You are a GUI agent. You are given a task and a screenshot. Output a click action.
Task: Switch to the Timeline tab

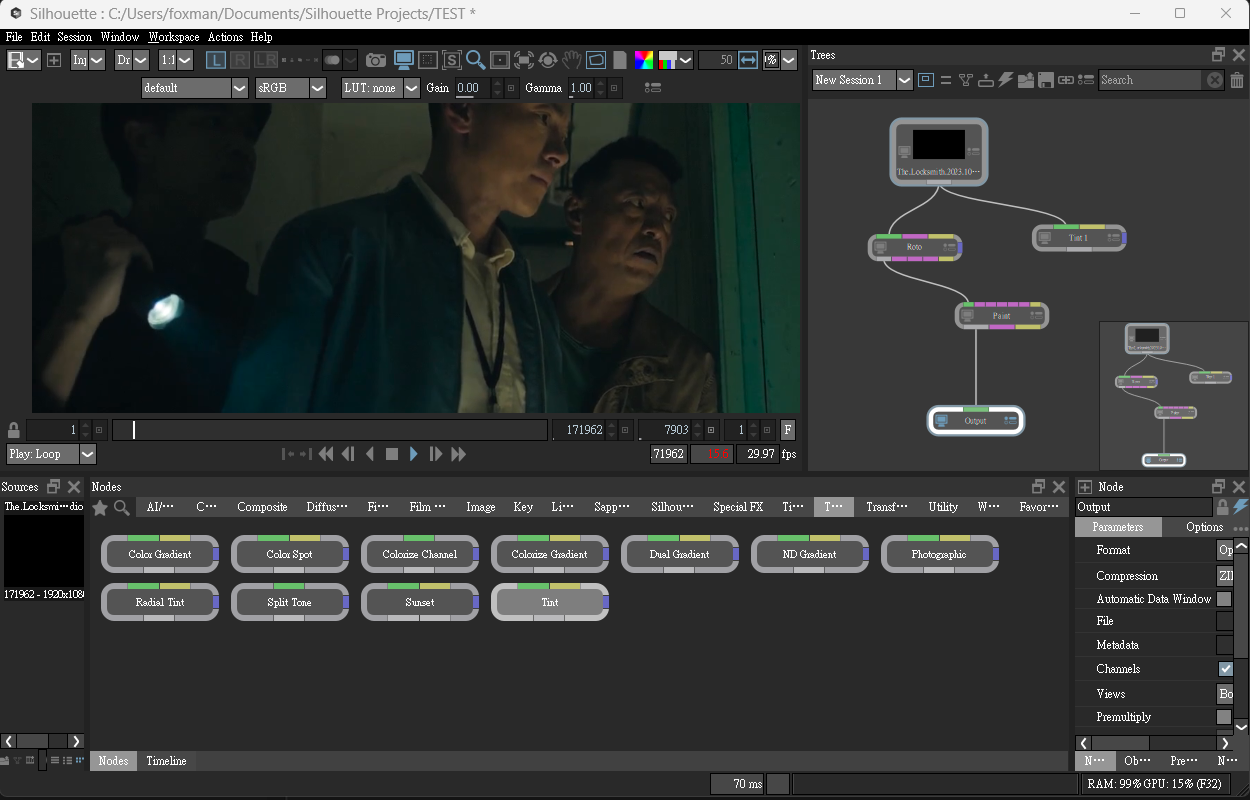pyautogui.click(x=166, y=761)
